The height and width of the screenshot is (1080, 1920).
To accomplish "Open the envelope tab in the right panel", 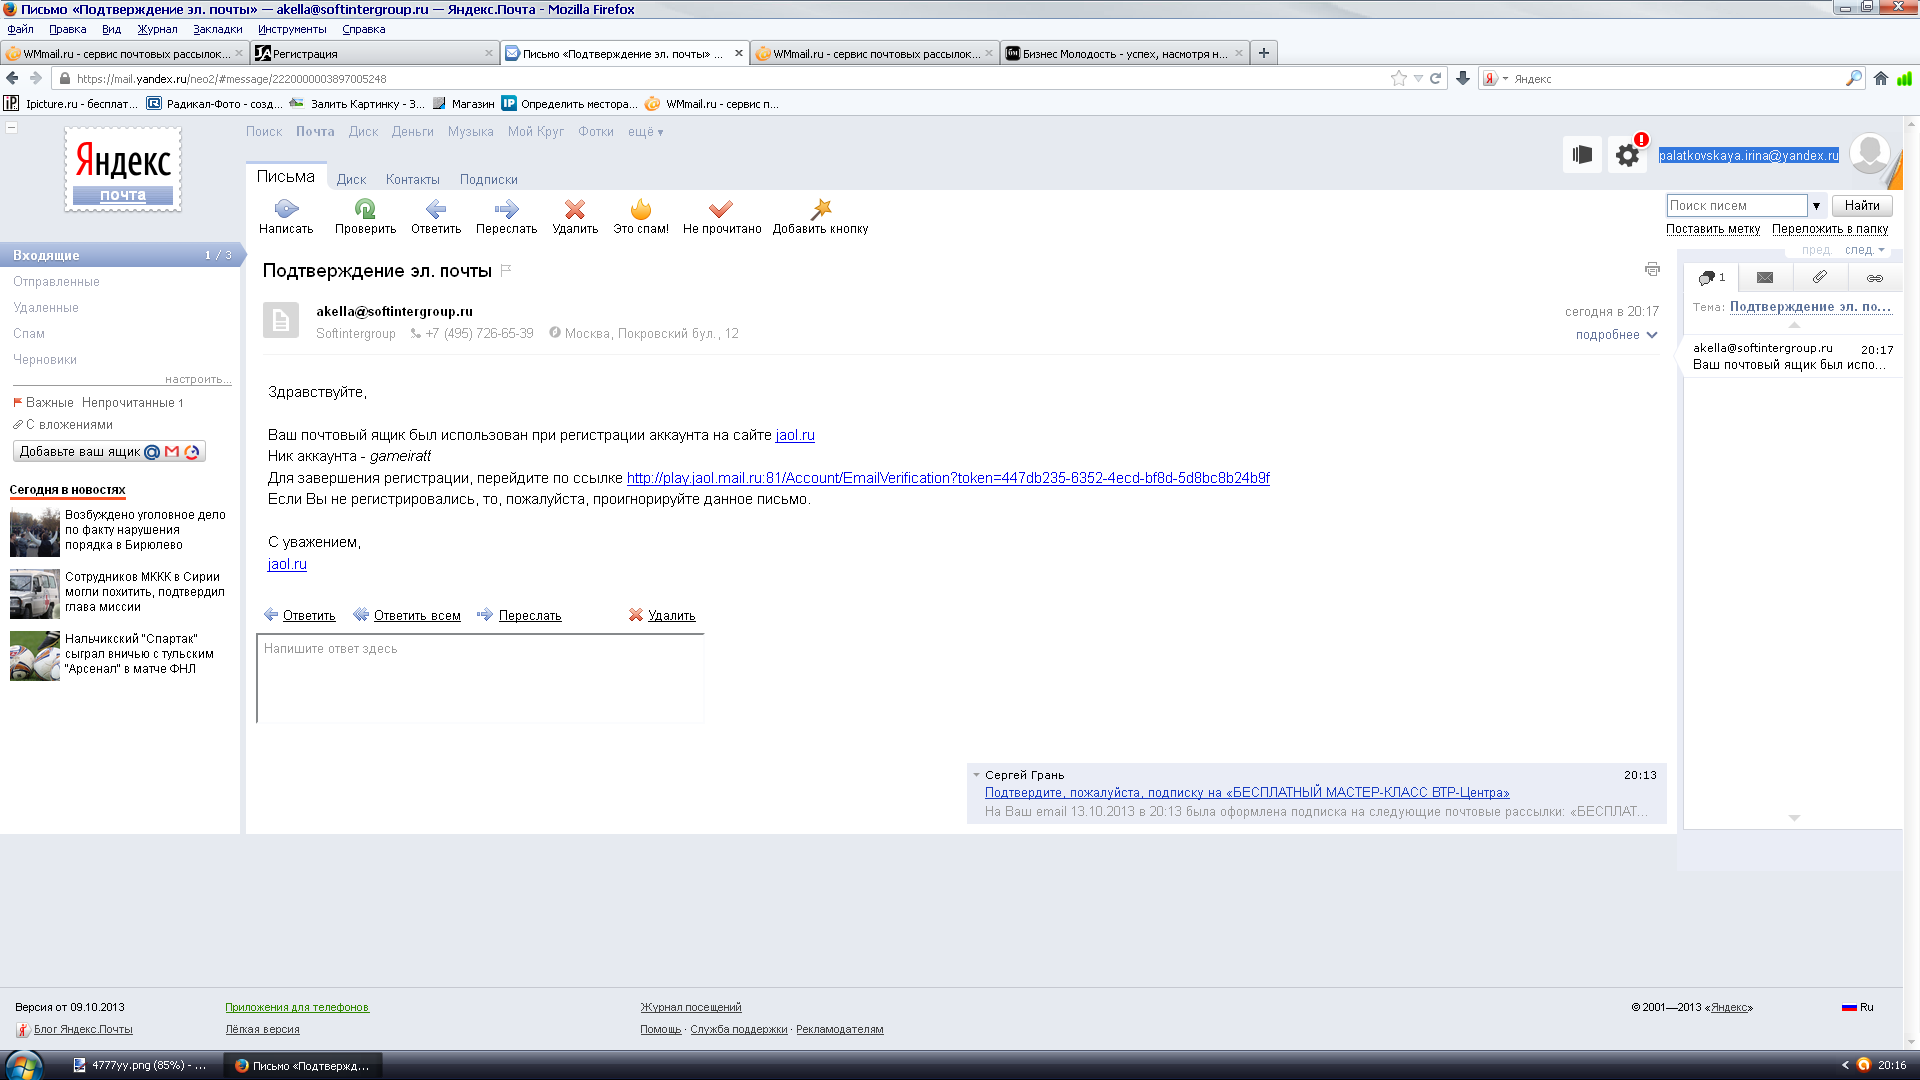I will coord(1765,278).
